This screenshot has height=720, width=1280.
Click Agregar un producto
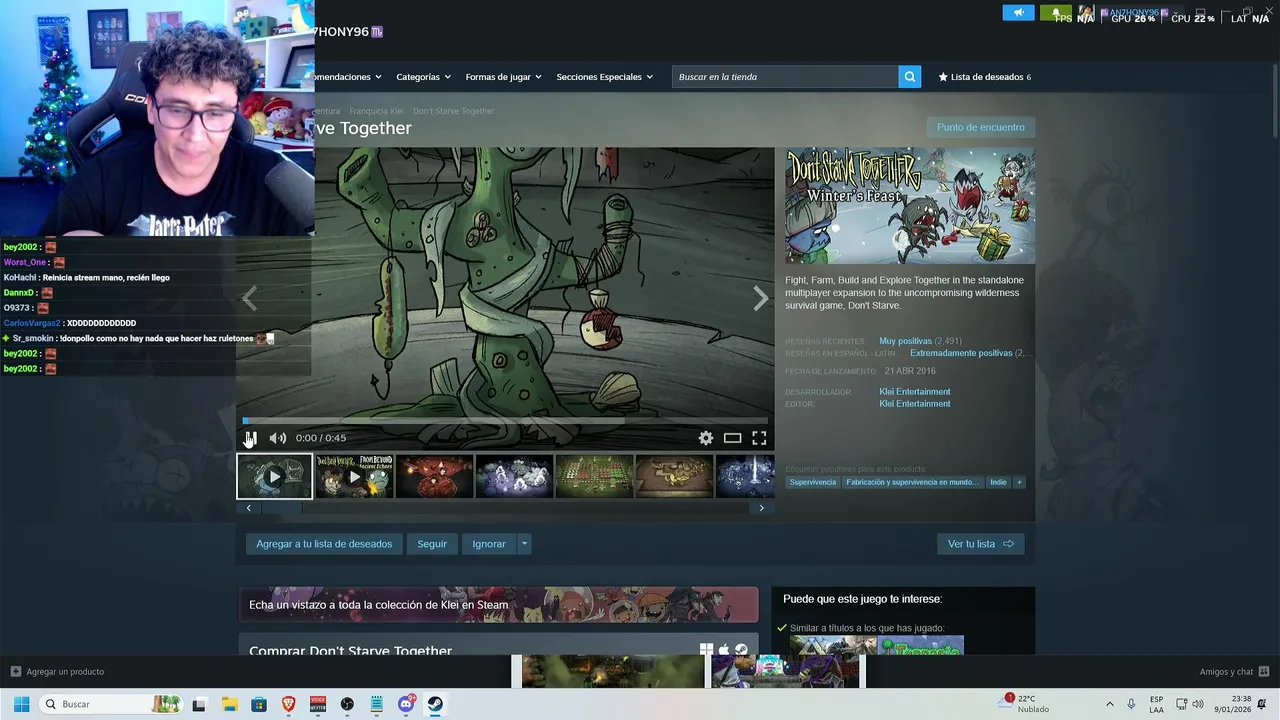click(57, 672)
